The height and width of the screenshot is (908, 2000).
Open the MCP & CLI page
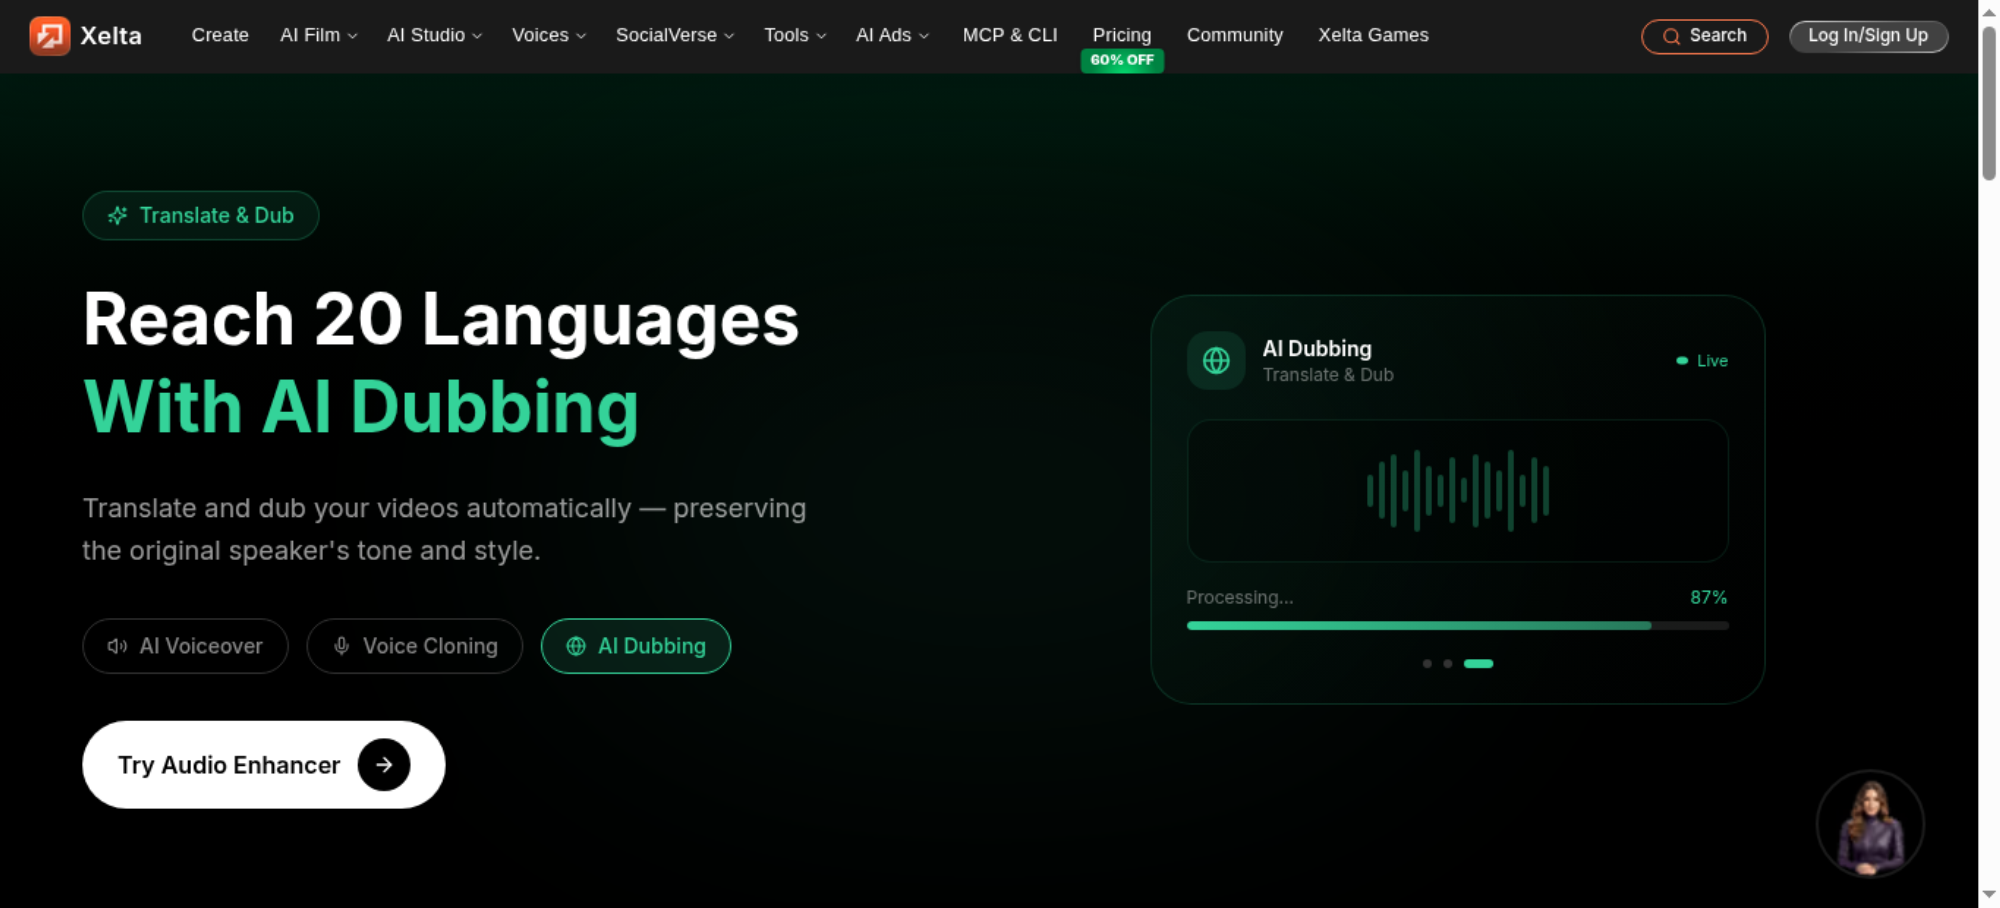[1010, 36]
